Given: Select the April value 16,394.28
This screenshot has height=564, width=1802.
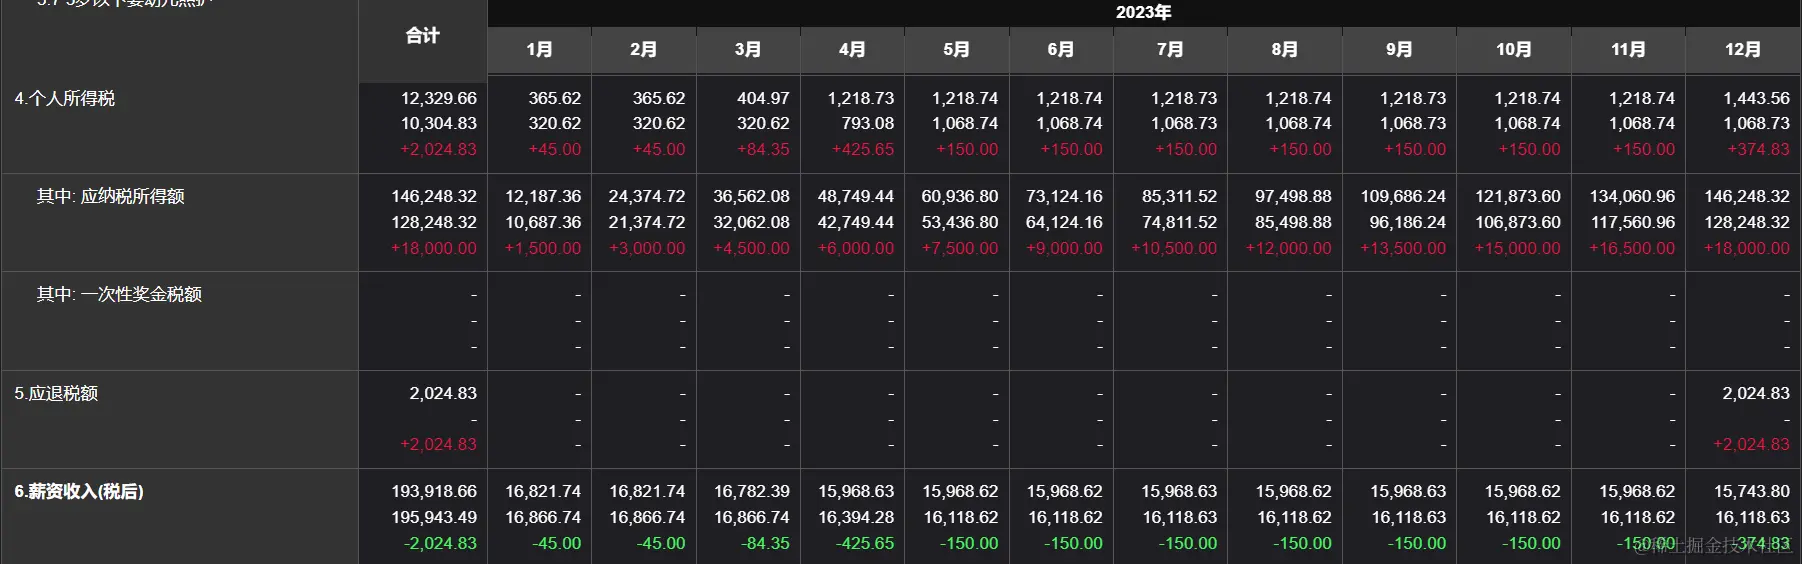Looking at the screenshot, I should pyautogui.click(x=856, y=517).
